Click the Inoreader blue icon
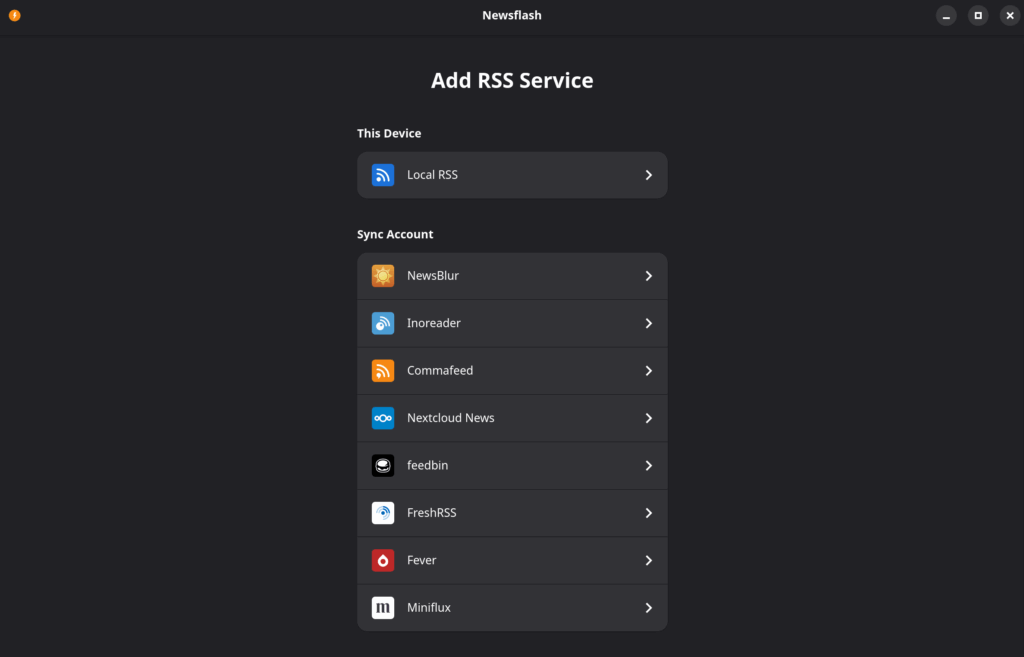This screenshot has width=1024, height=657. click(x=383, y=323)
